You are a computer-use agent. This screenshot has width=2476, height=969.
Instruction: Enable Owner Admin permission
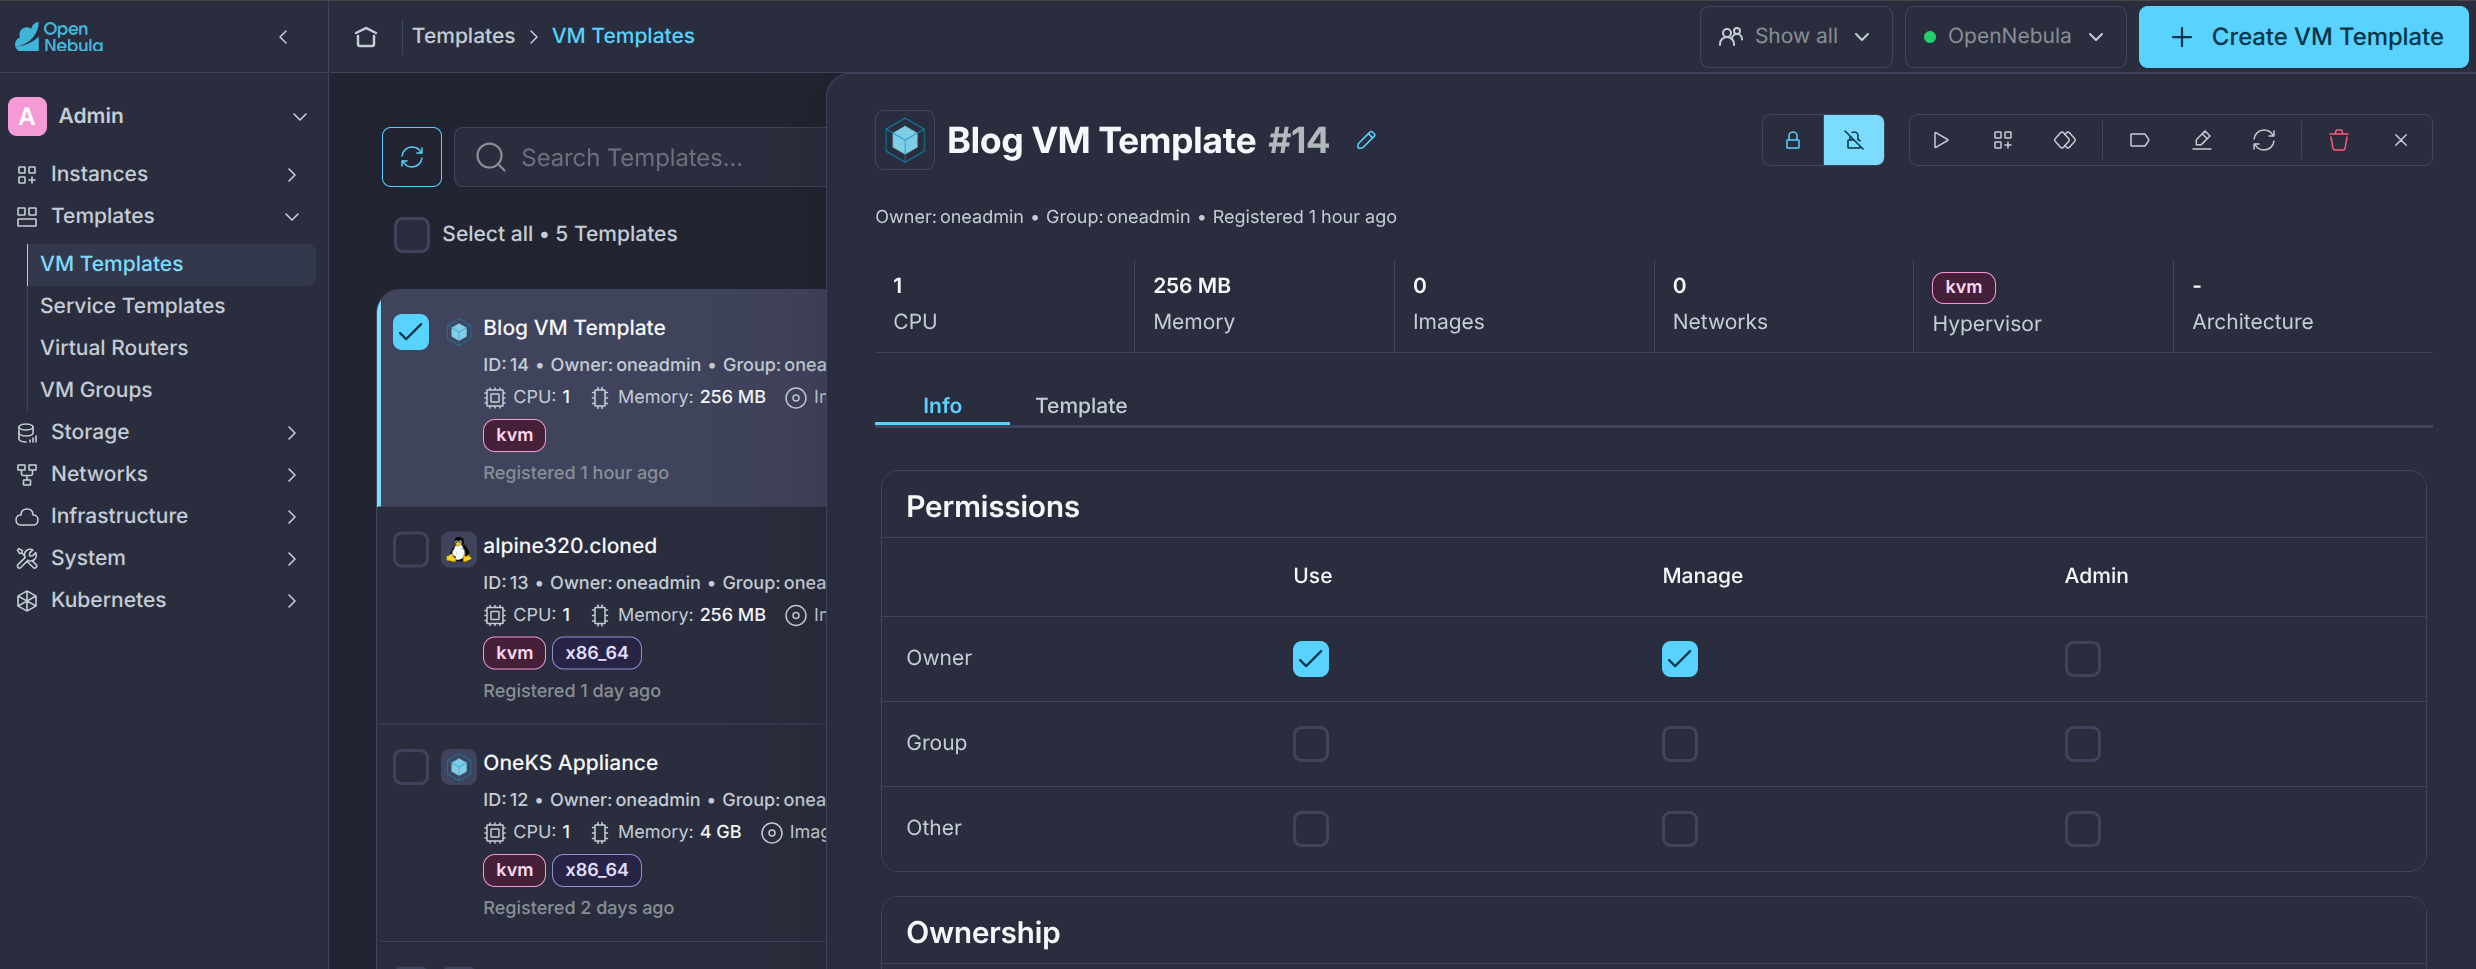point(2082,659)
